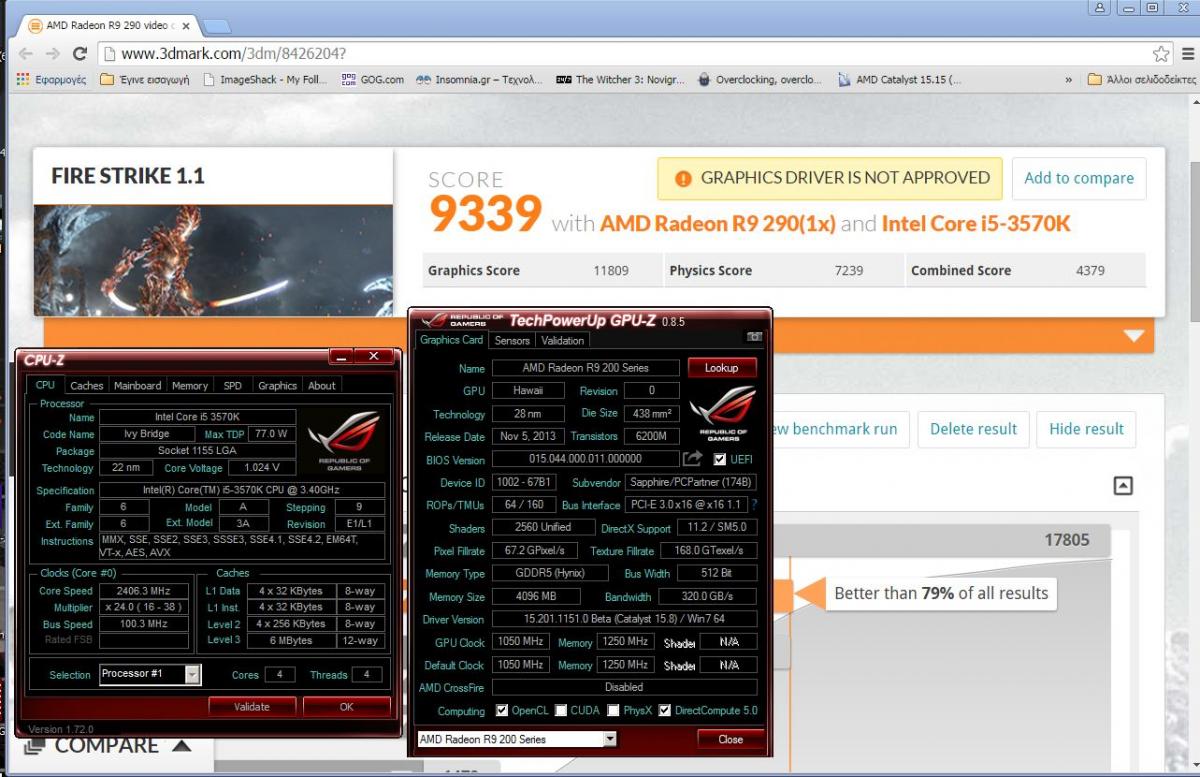
Task: Click the browser back arrow
Action: [x=26, y=54]
